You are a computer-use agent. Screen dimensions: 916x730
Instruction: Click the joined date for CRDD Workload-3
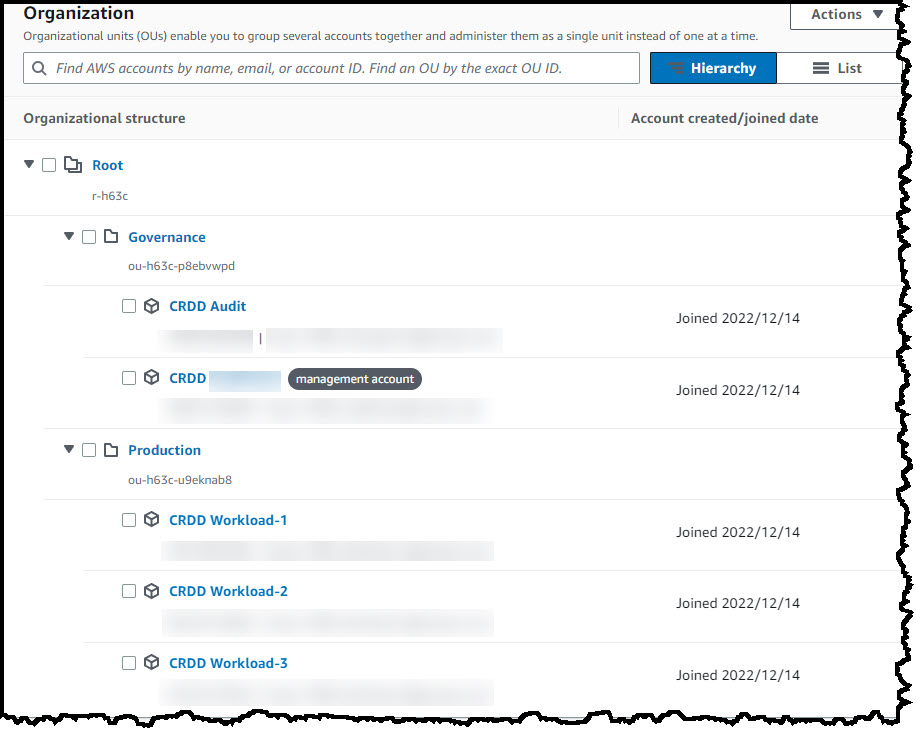click(x=738, y=675)
